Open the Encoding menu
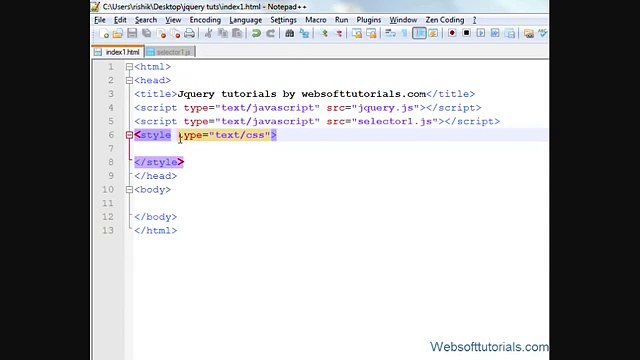The height and width of the screenshot is (360, 640). tap(205, 20)
